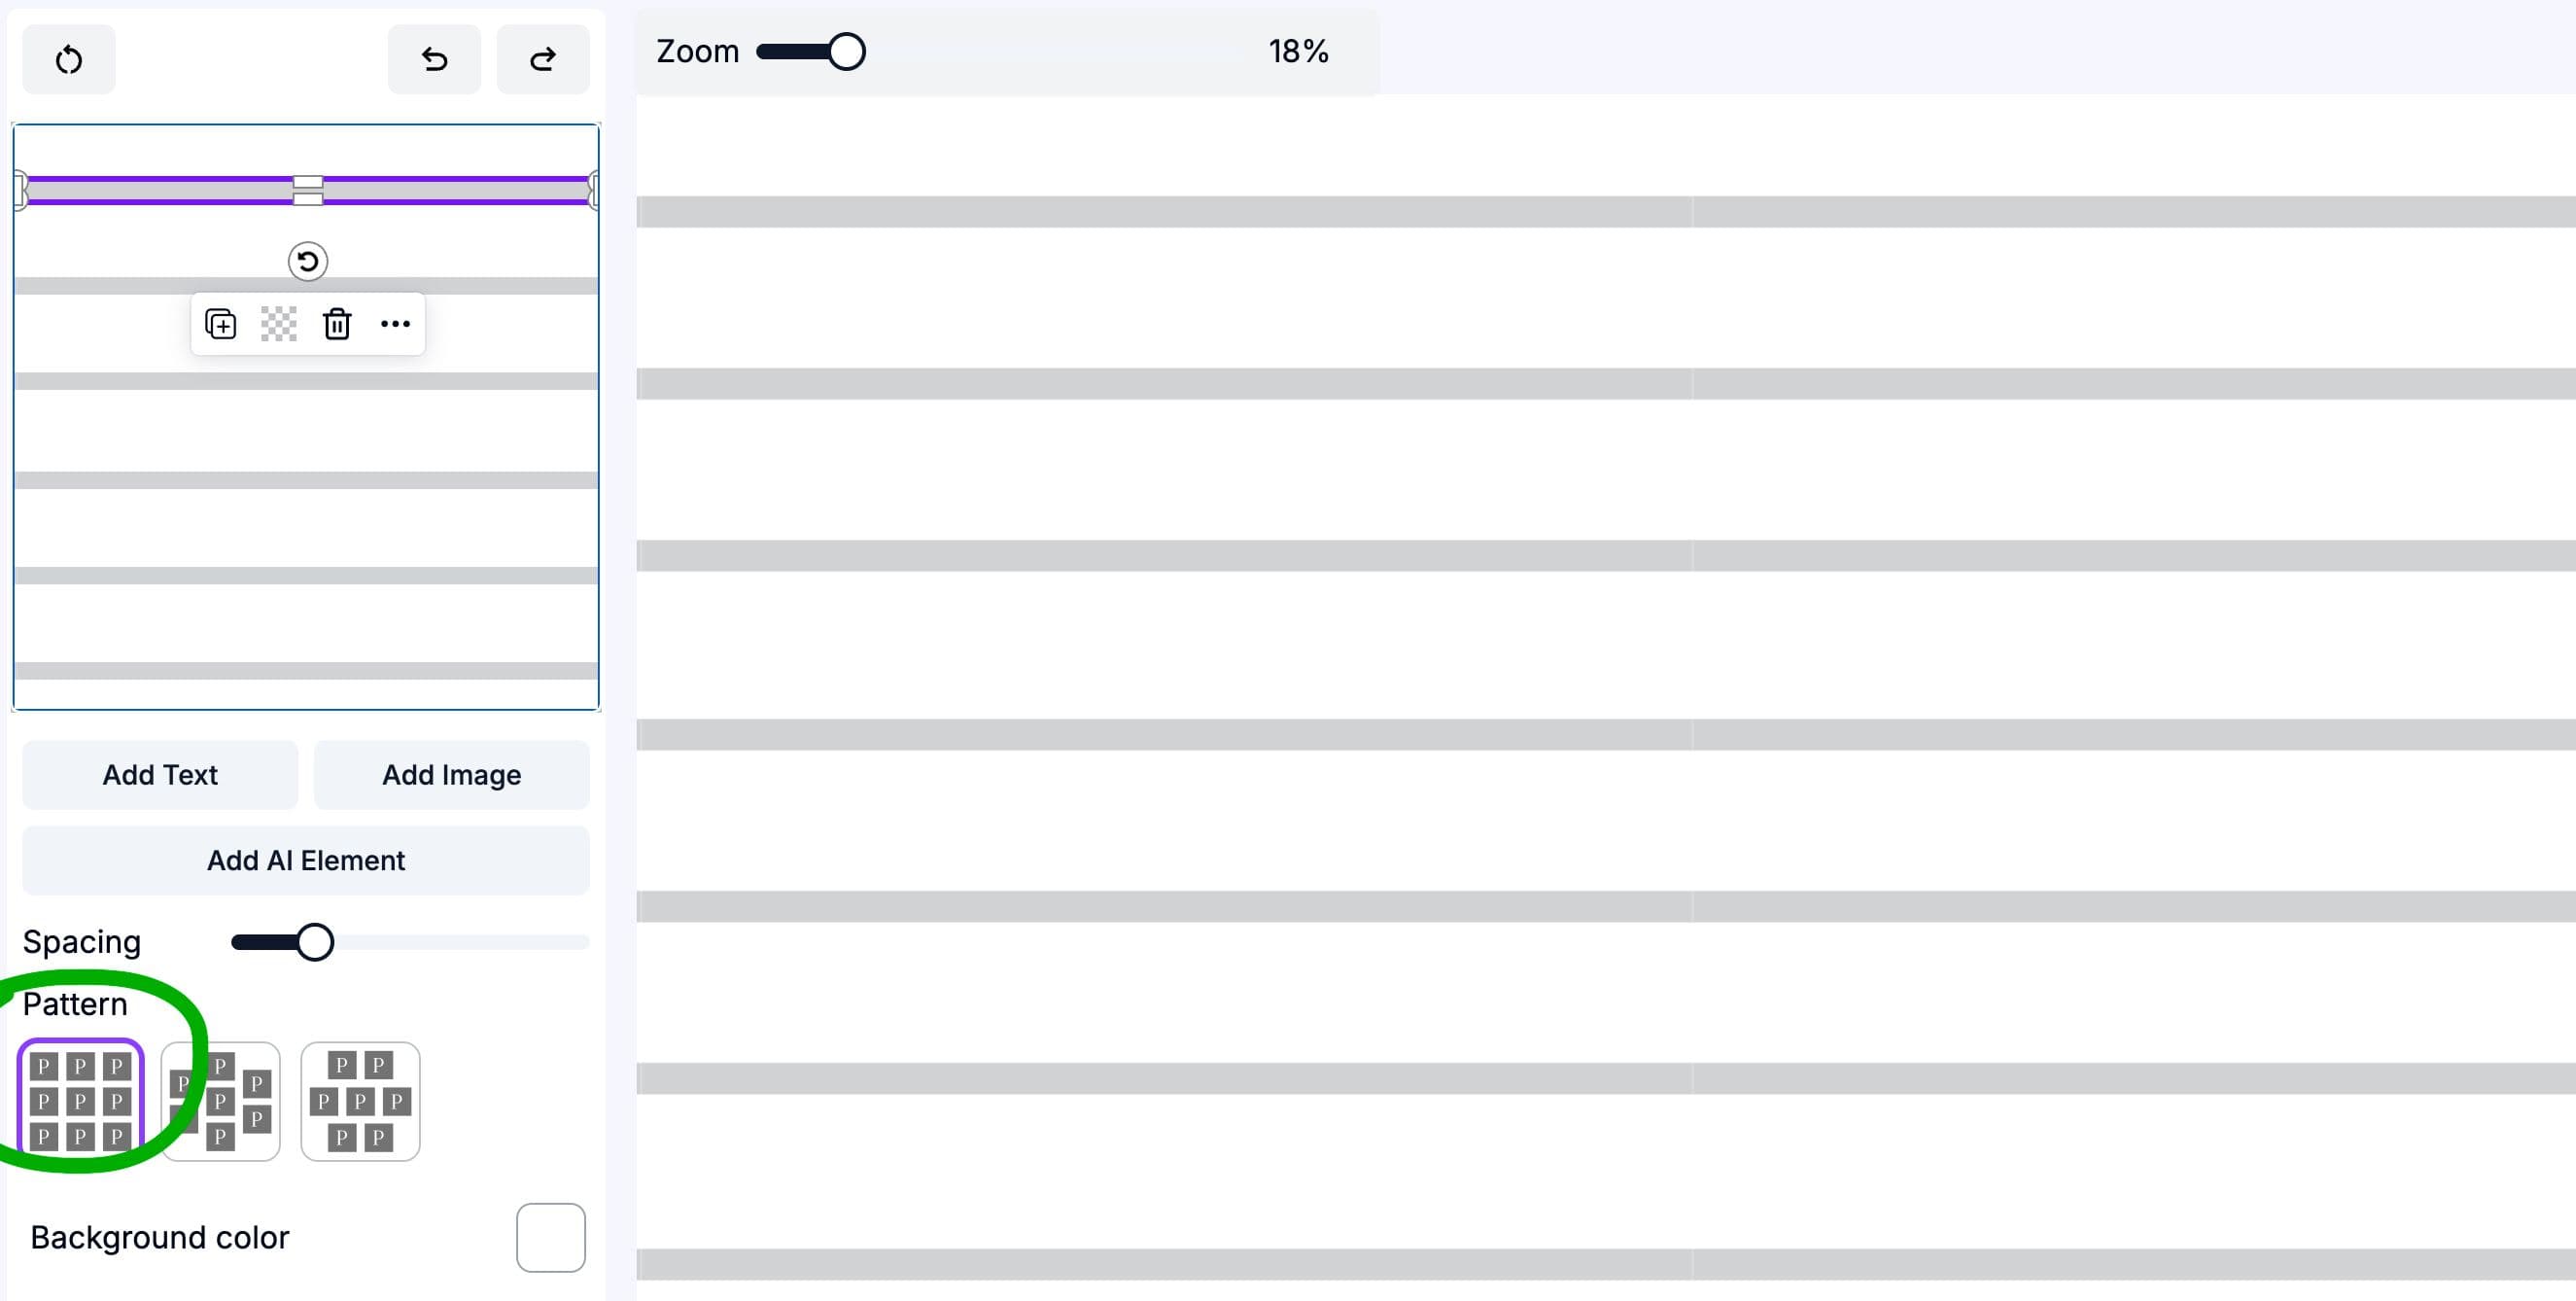Click the Zoom slider handle
Viewport: 2576px width, 1301px height.
846,52
